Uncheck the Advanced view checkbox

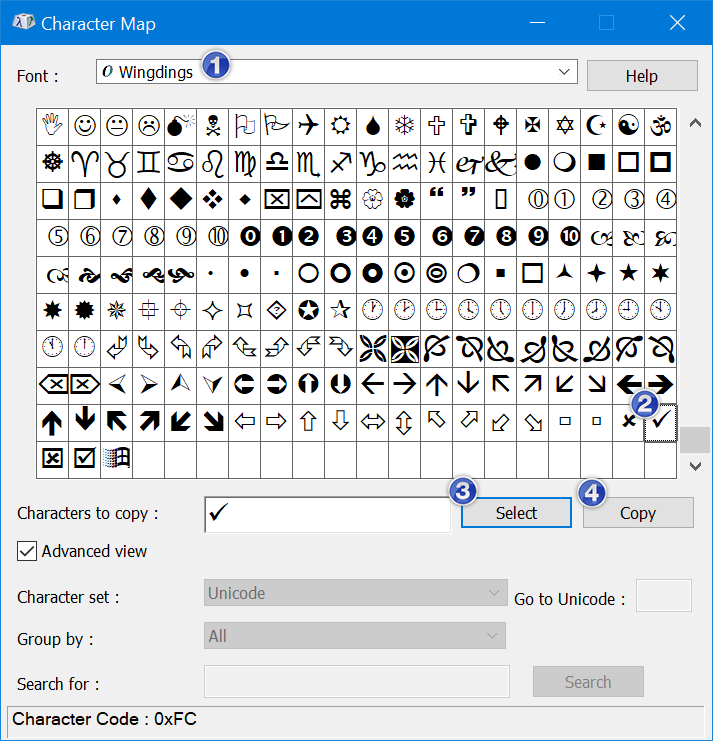pos(27,551)
